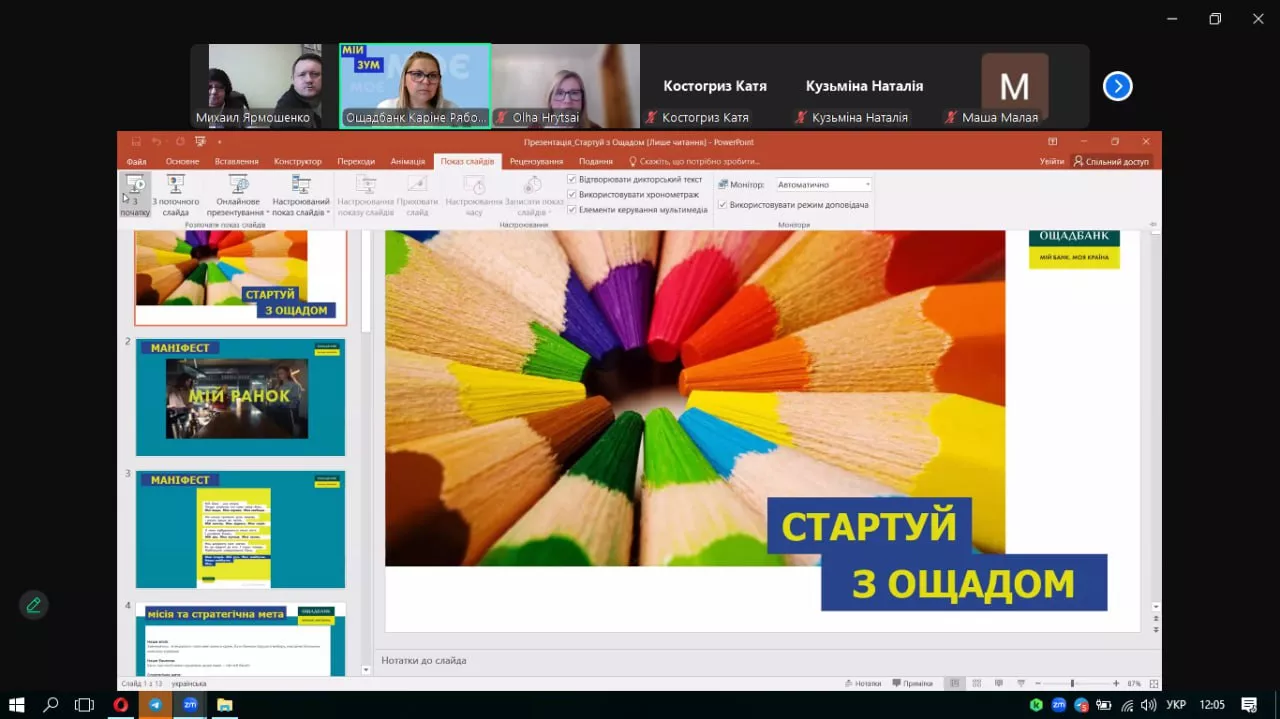Open the record slide show dropdown
1280x719 pixels.
(534, 195)
